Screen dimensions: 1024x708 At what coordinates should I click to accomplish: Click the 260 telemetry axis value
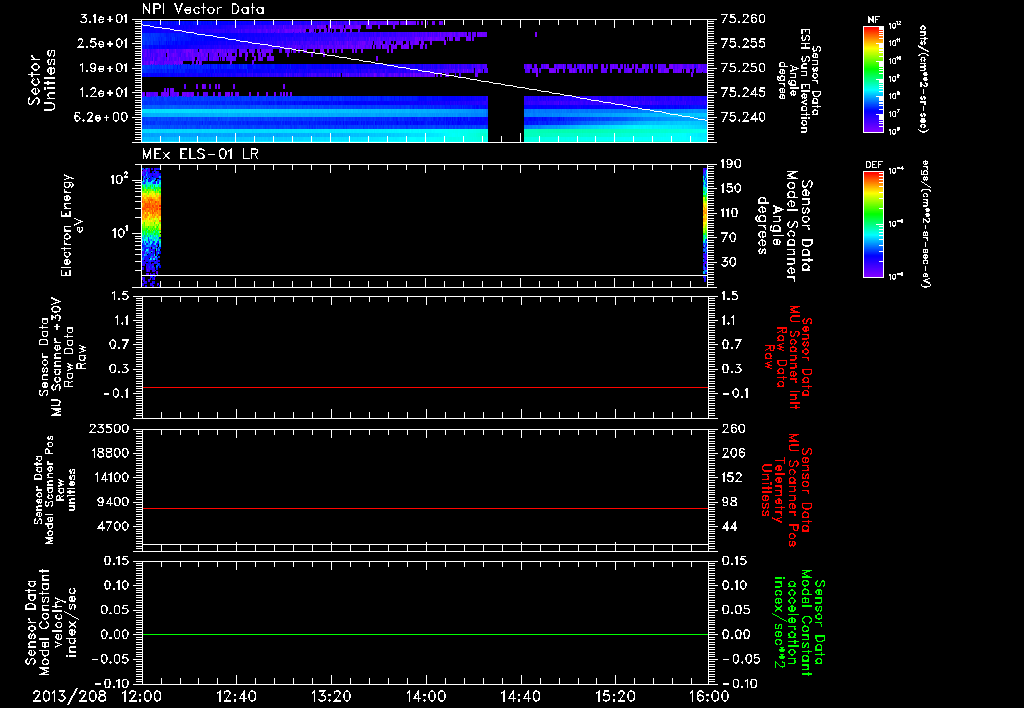(731, 429)
